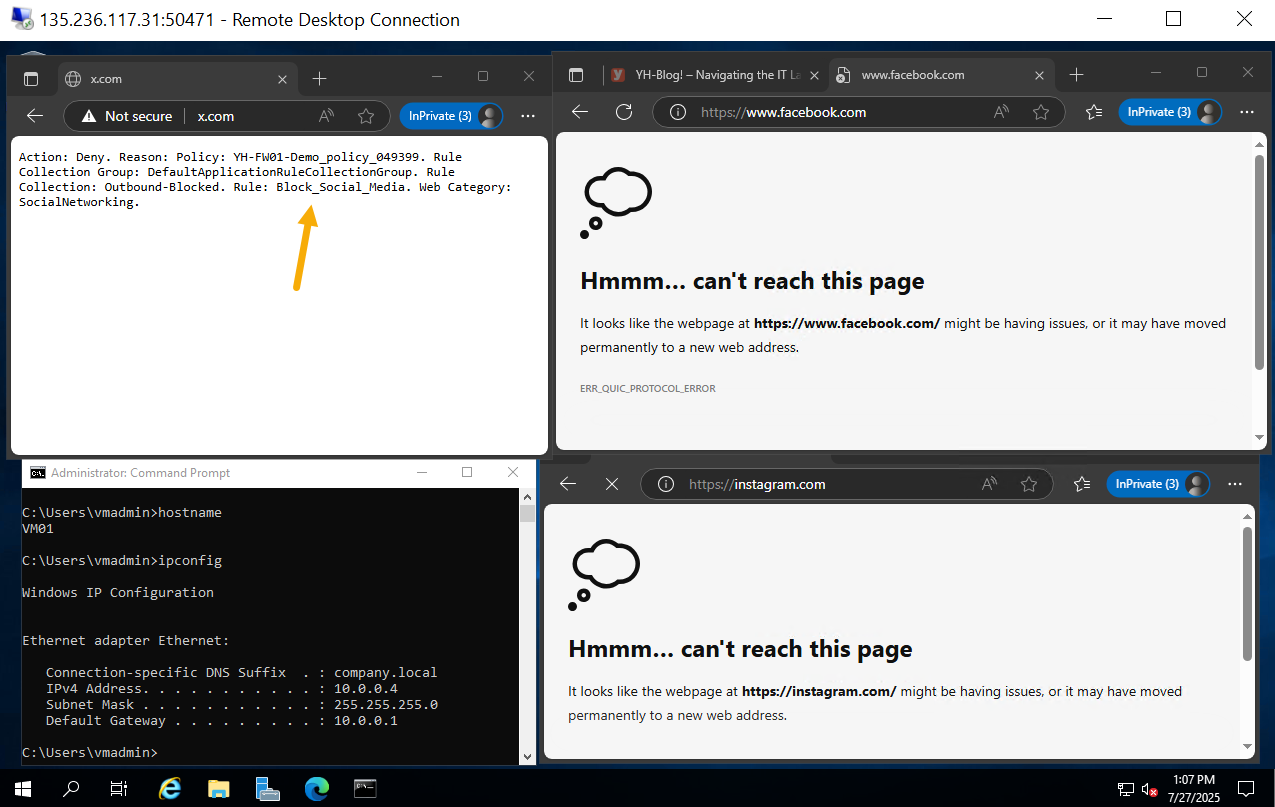Viewport: 1275px width, 807px height.
Task: Open Task View on the taskbar
Action: 119,789
